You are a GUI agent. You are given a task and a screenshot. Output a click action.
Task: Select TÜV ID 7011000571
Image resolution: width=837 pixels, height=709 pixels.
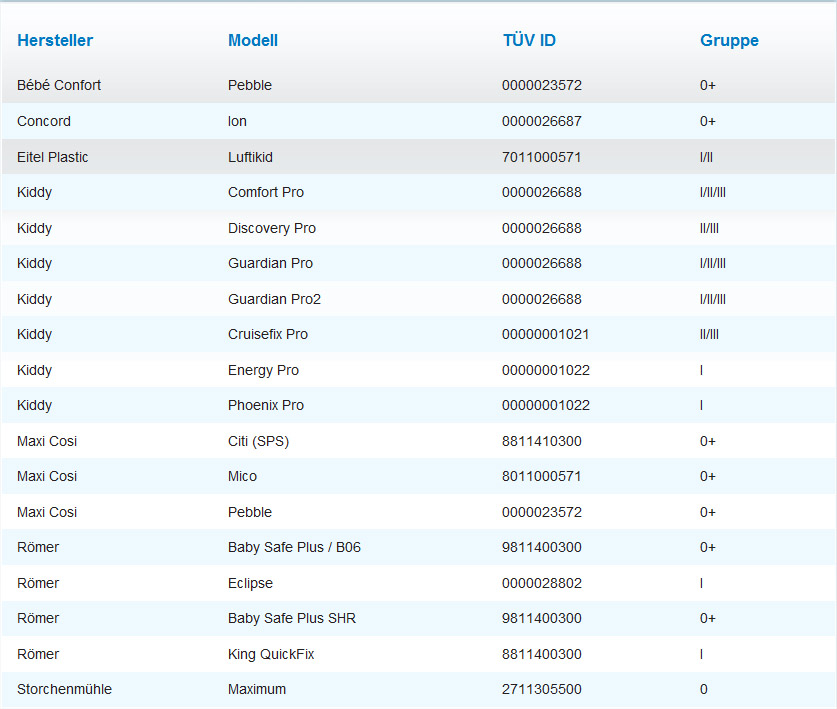coord(541,157)
